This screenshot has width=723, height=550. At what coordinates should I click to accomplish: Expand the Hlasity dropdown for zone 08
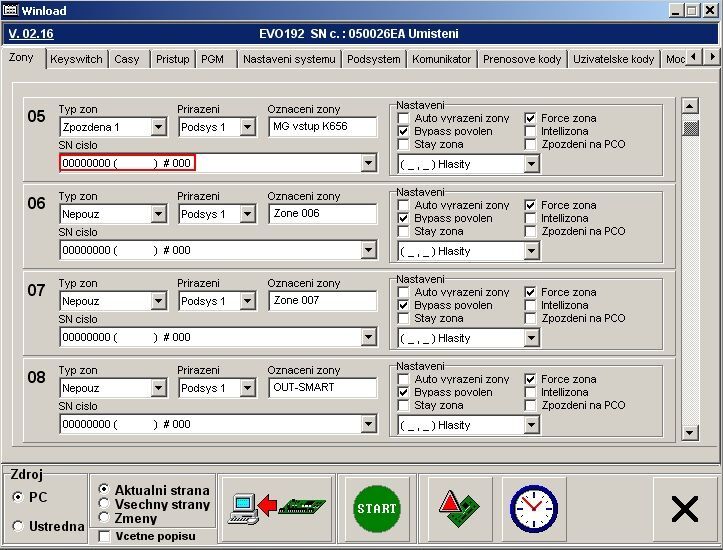click(531, 425)
